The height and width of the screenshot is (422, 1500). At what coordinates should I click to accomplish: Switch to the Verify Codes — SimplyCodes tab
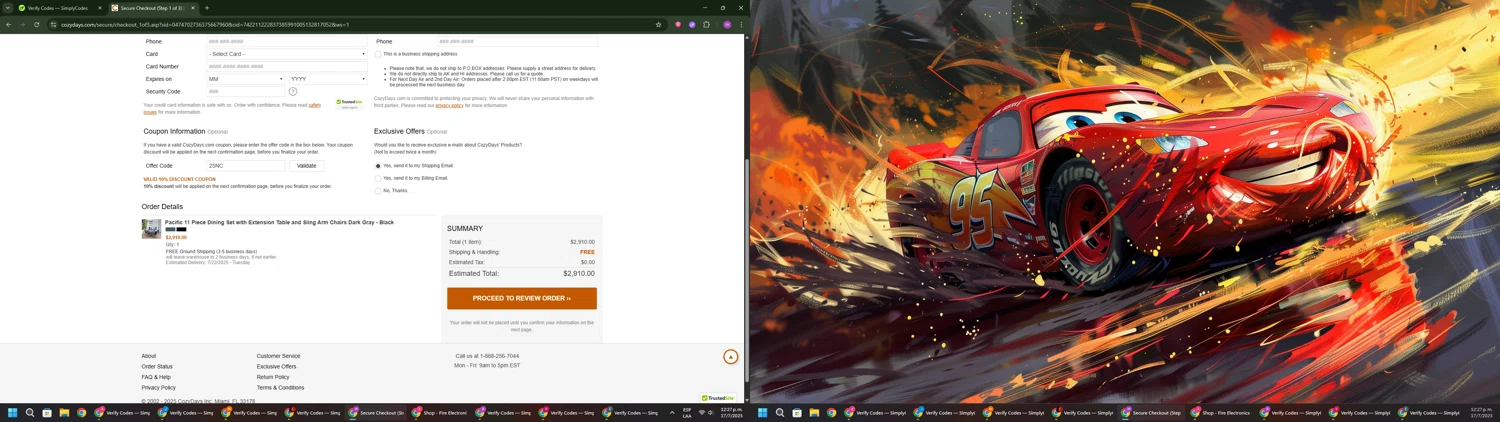pos(59,8)
